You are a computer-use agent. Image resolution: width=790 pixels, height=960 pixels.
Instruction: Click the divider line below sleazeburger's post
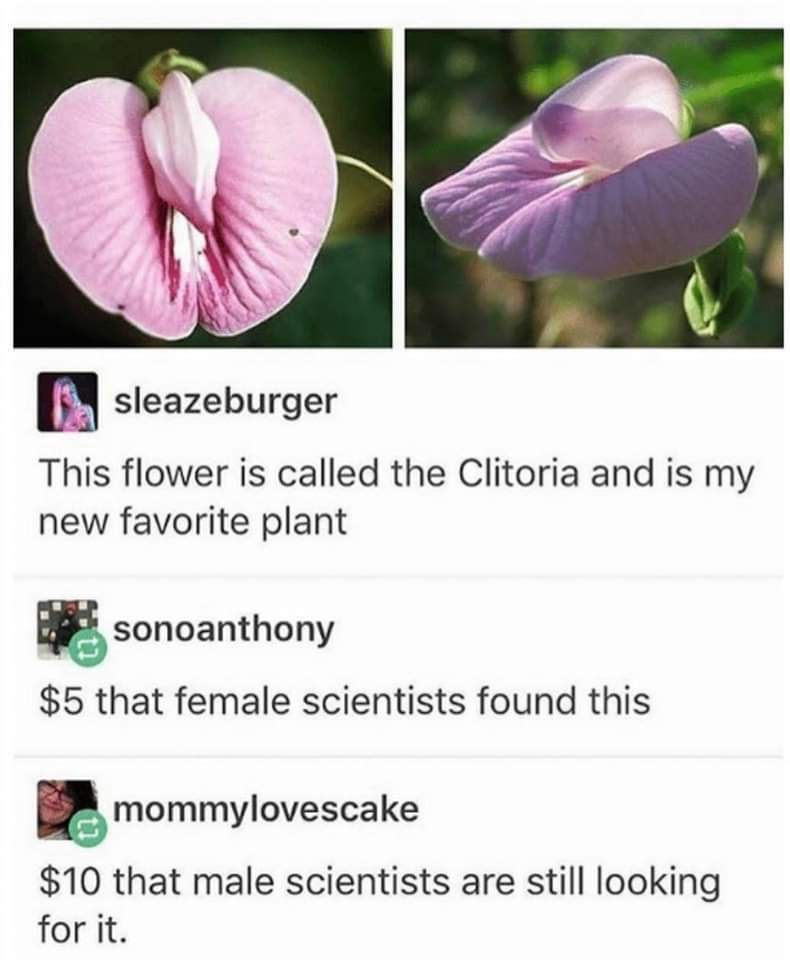[x=398, y=576]
